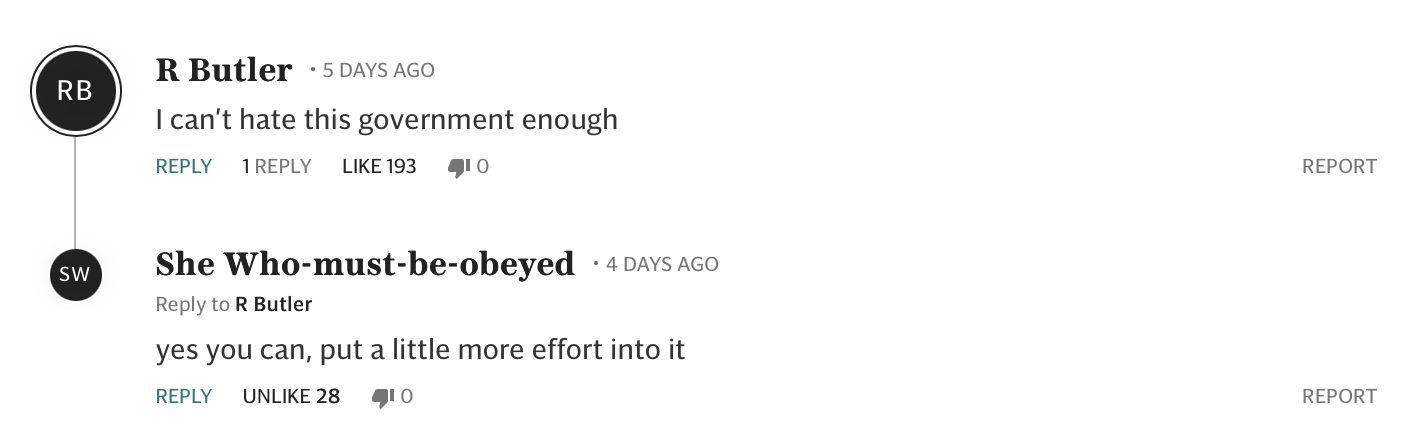Viewport: 1410px width, 442px height.
Task: Click the "4 days ago" timestamp
Action: click(x=662, y=265)
